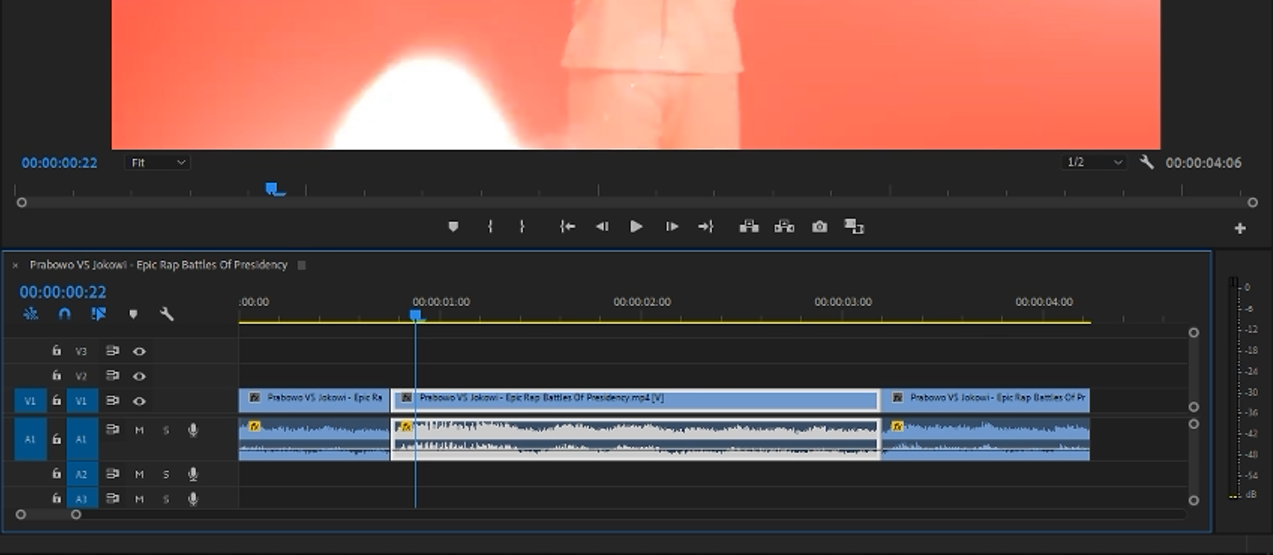Toggle the V1 track targeting button

coord(82,401)
